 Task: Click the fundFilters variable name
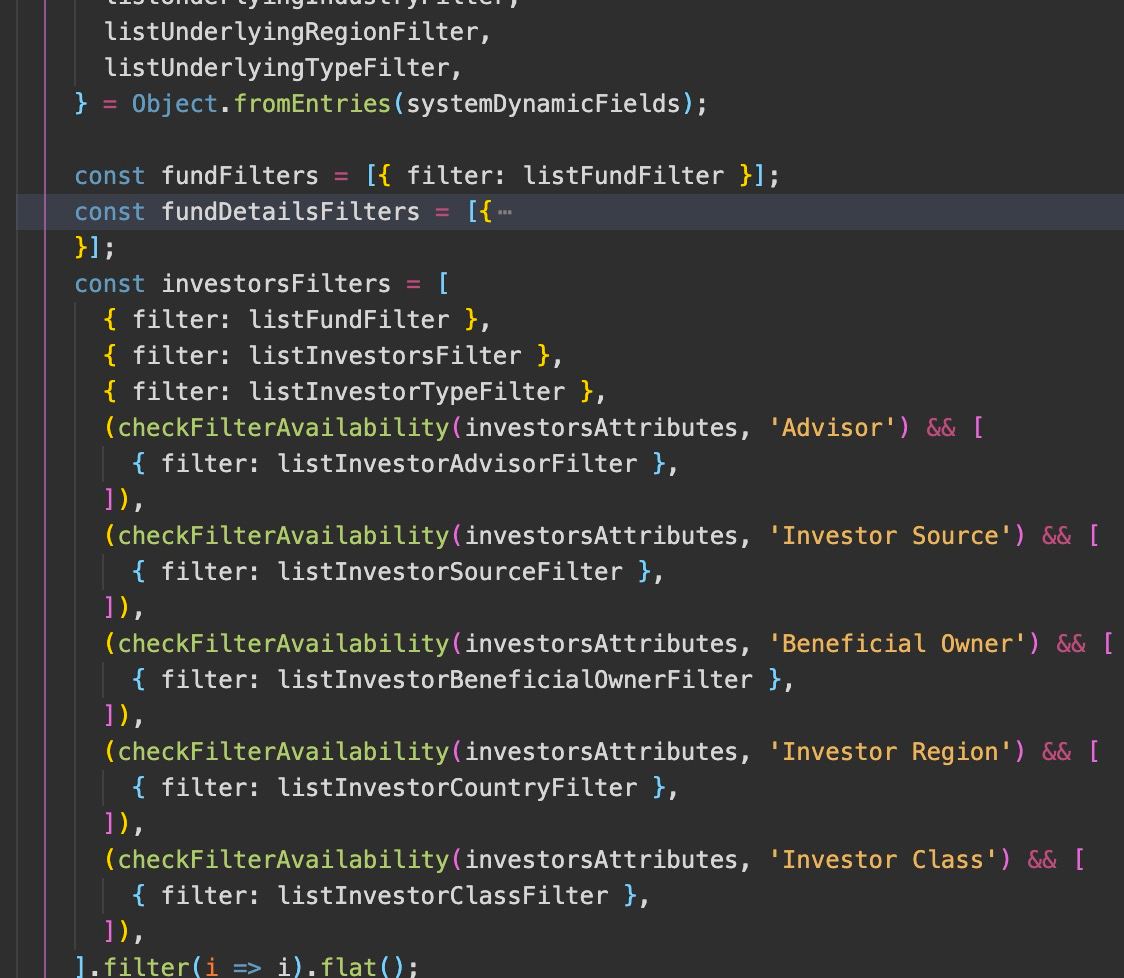point(239,176)
